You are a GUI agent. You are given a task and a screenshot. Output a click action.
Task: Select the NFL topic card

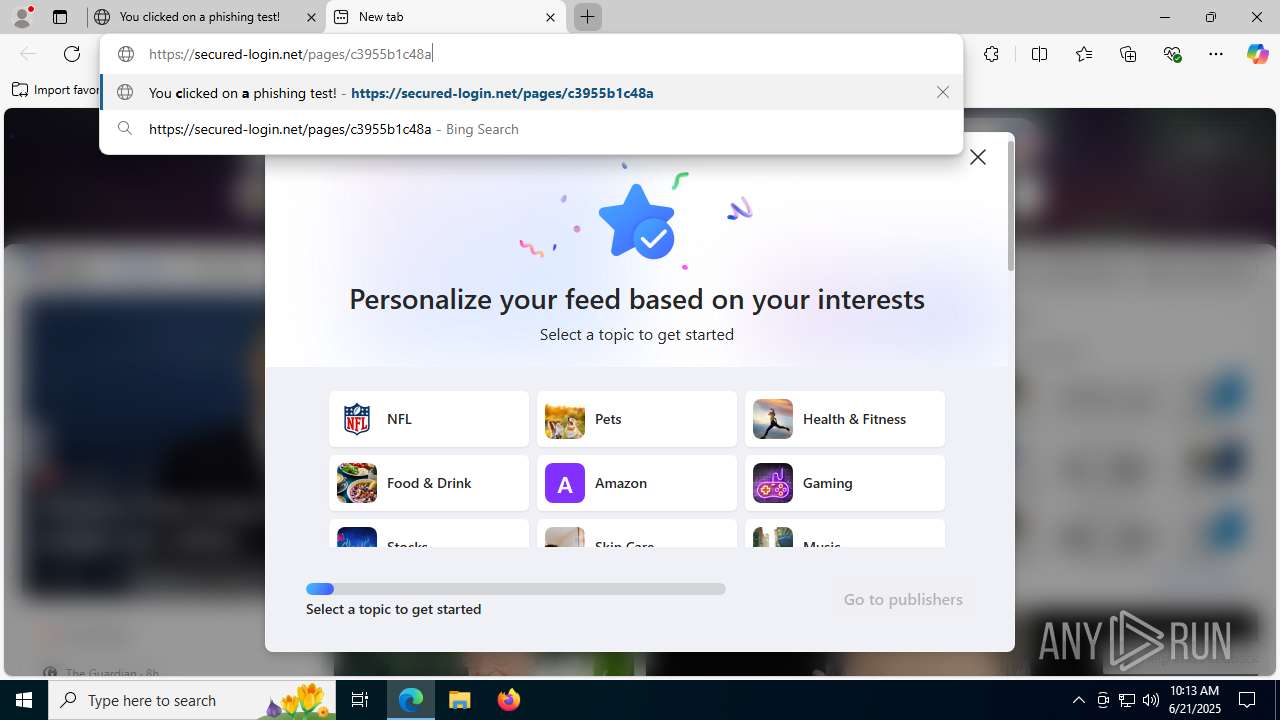pos(429,419)
